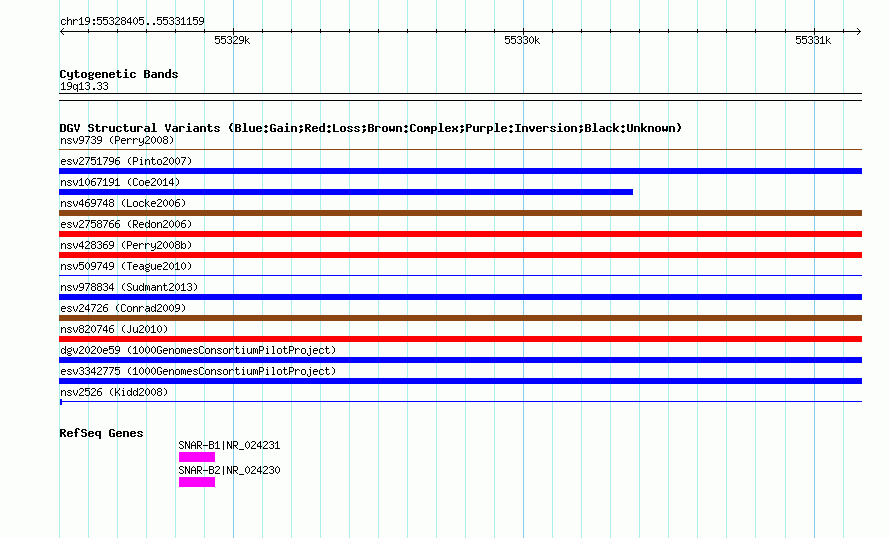Click the left arrow of the ruler
Screen dimensions: 890x538
(x=62, y=31)
